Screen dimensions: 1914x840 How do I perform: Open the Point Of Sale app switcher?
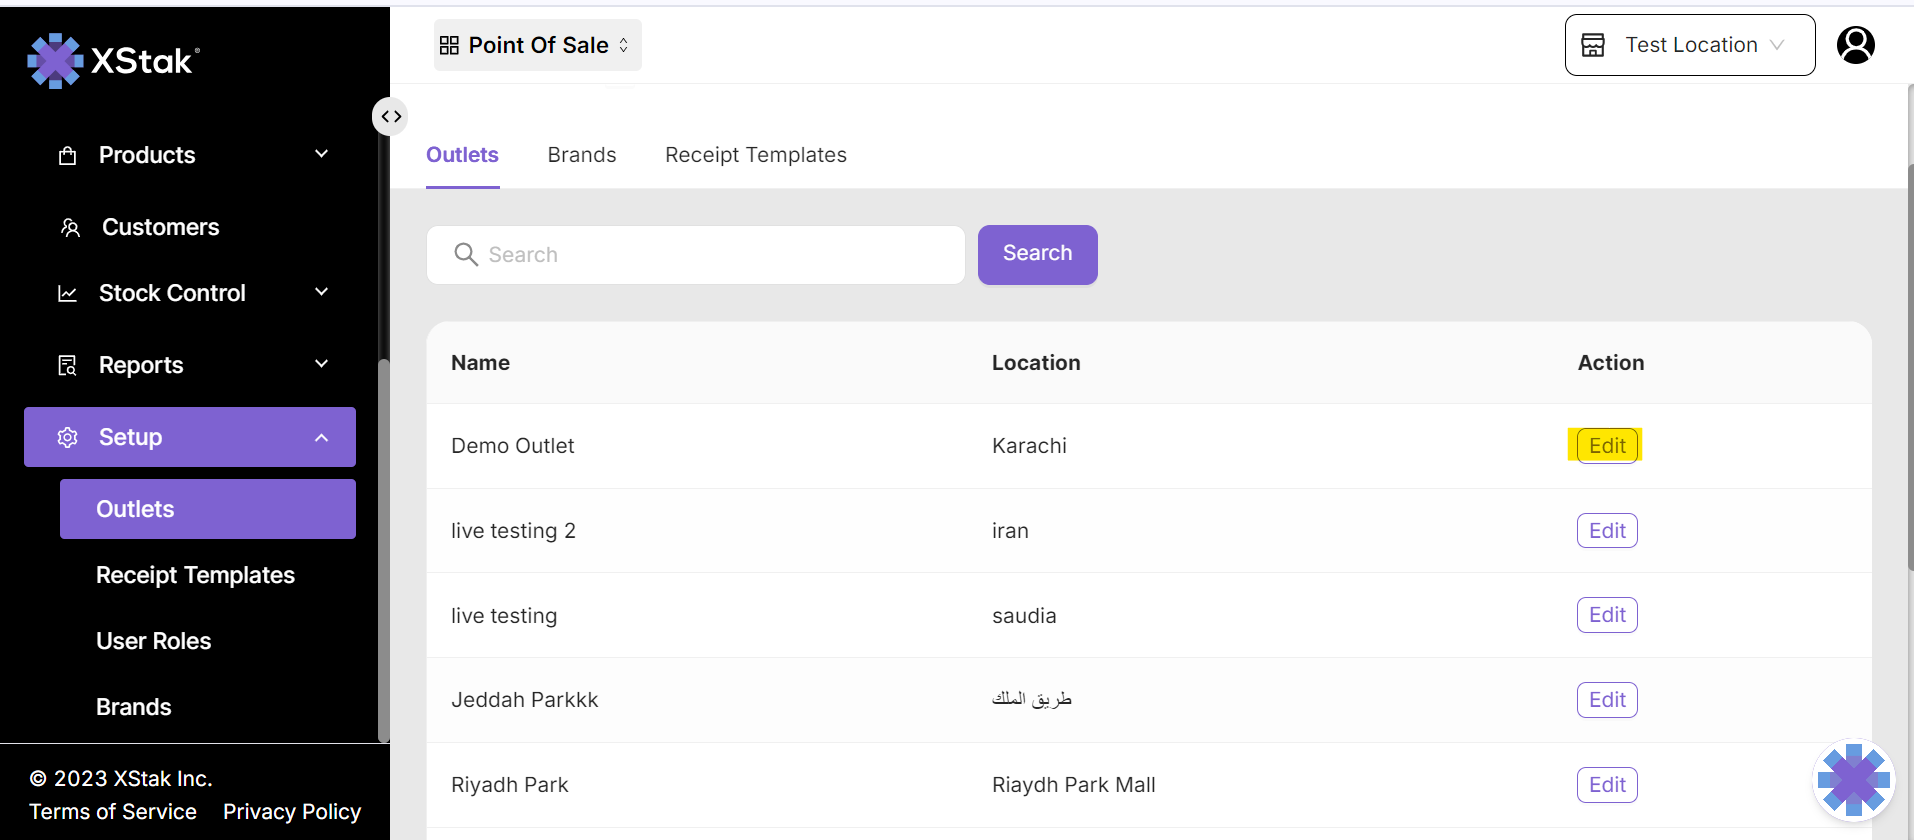[x=537, y=45]
